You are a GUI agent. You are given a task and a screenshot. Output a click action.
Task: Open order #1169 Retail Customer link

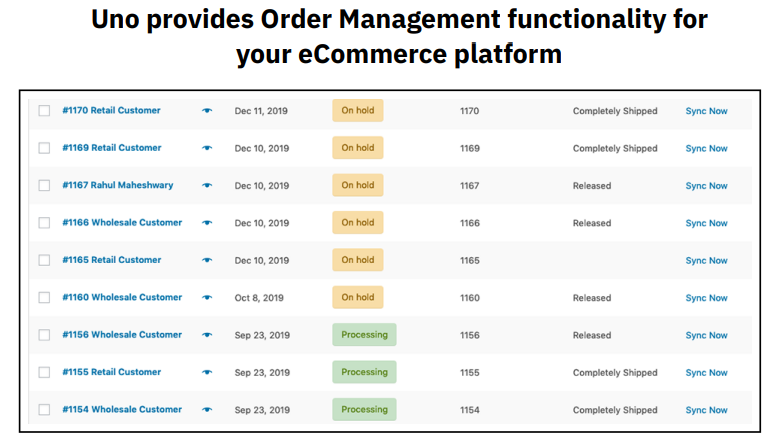coord(111,148)
